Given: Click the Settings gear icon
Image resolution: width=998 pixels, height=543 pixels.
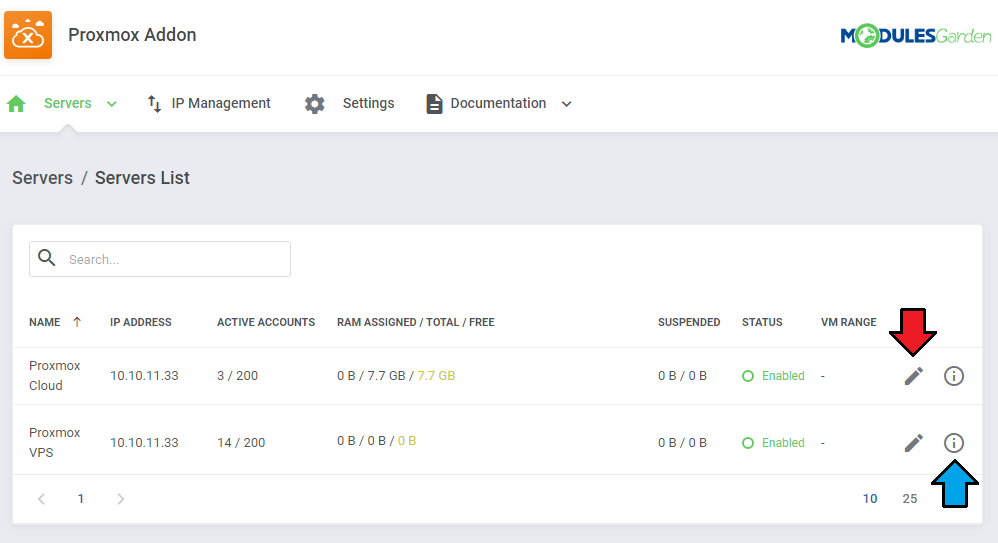Looking at the screenshot, I should tap(314, 104).
